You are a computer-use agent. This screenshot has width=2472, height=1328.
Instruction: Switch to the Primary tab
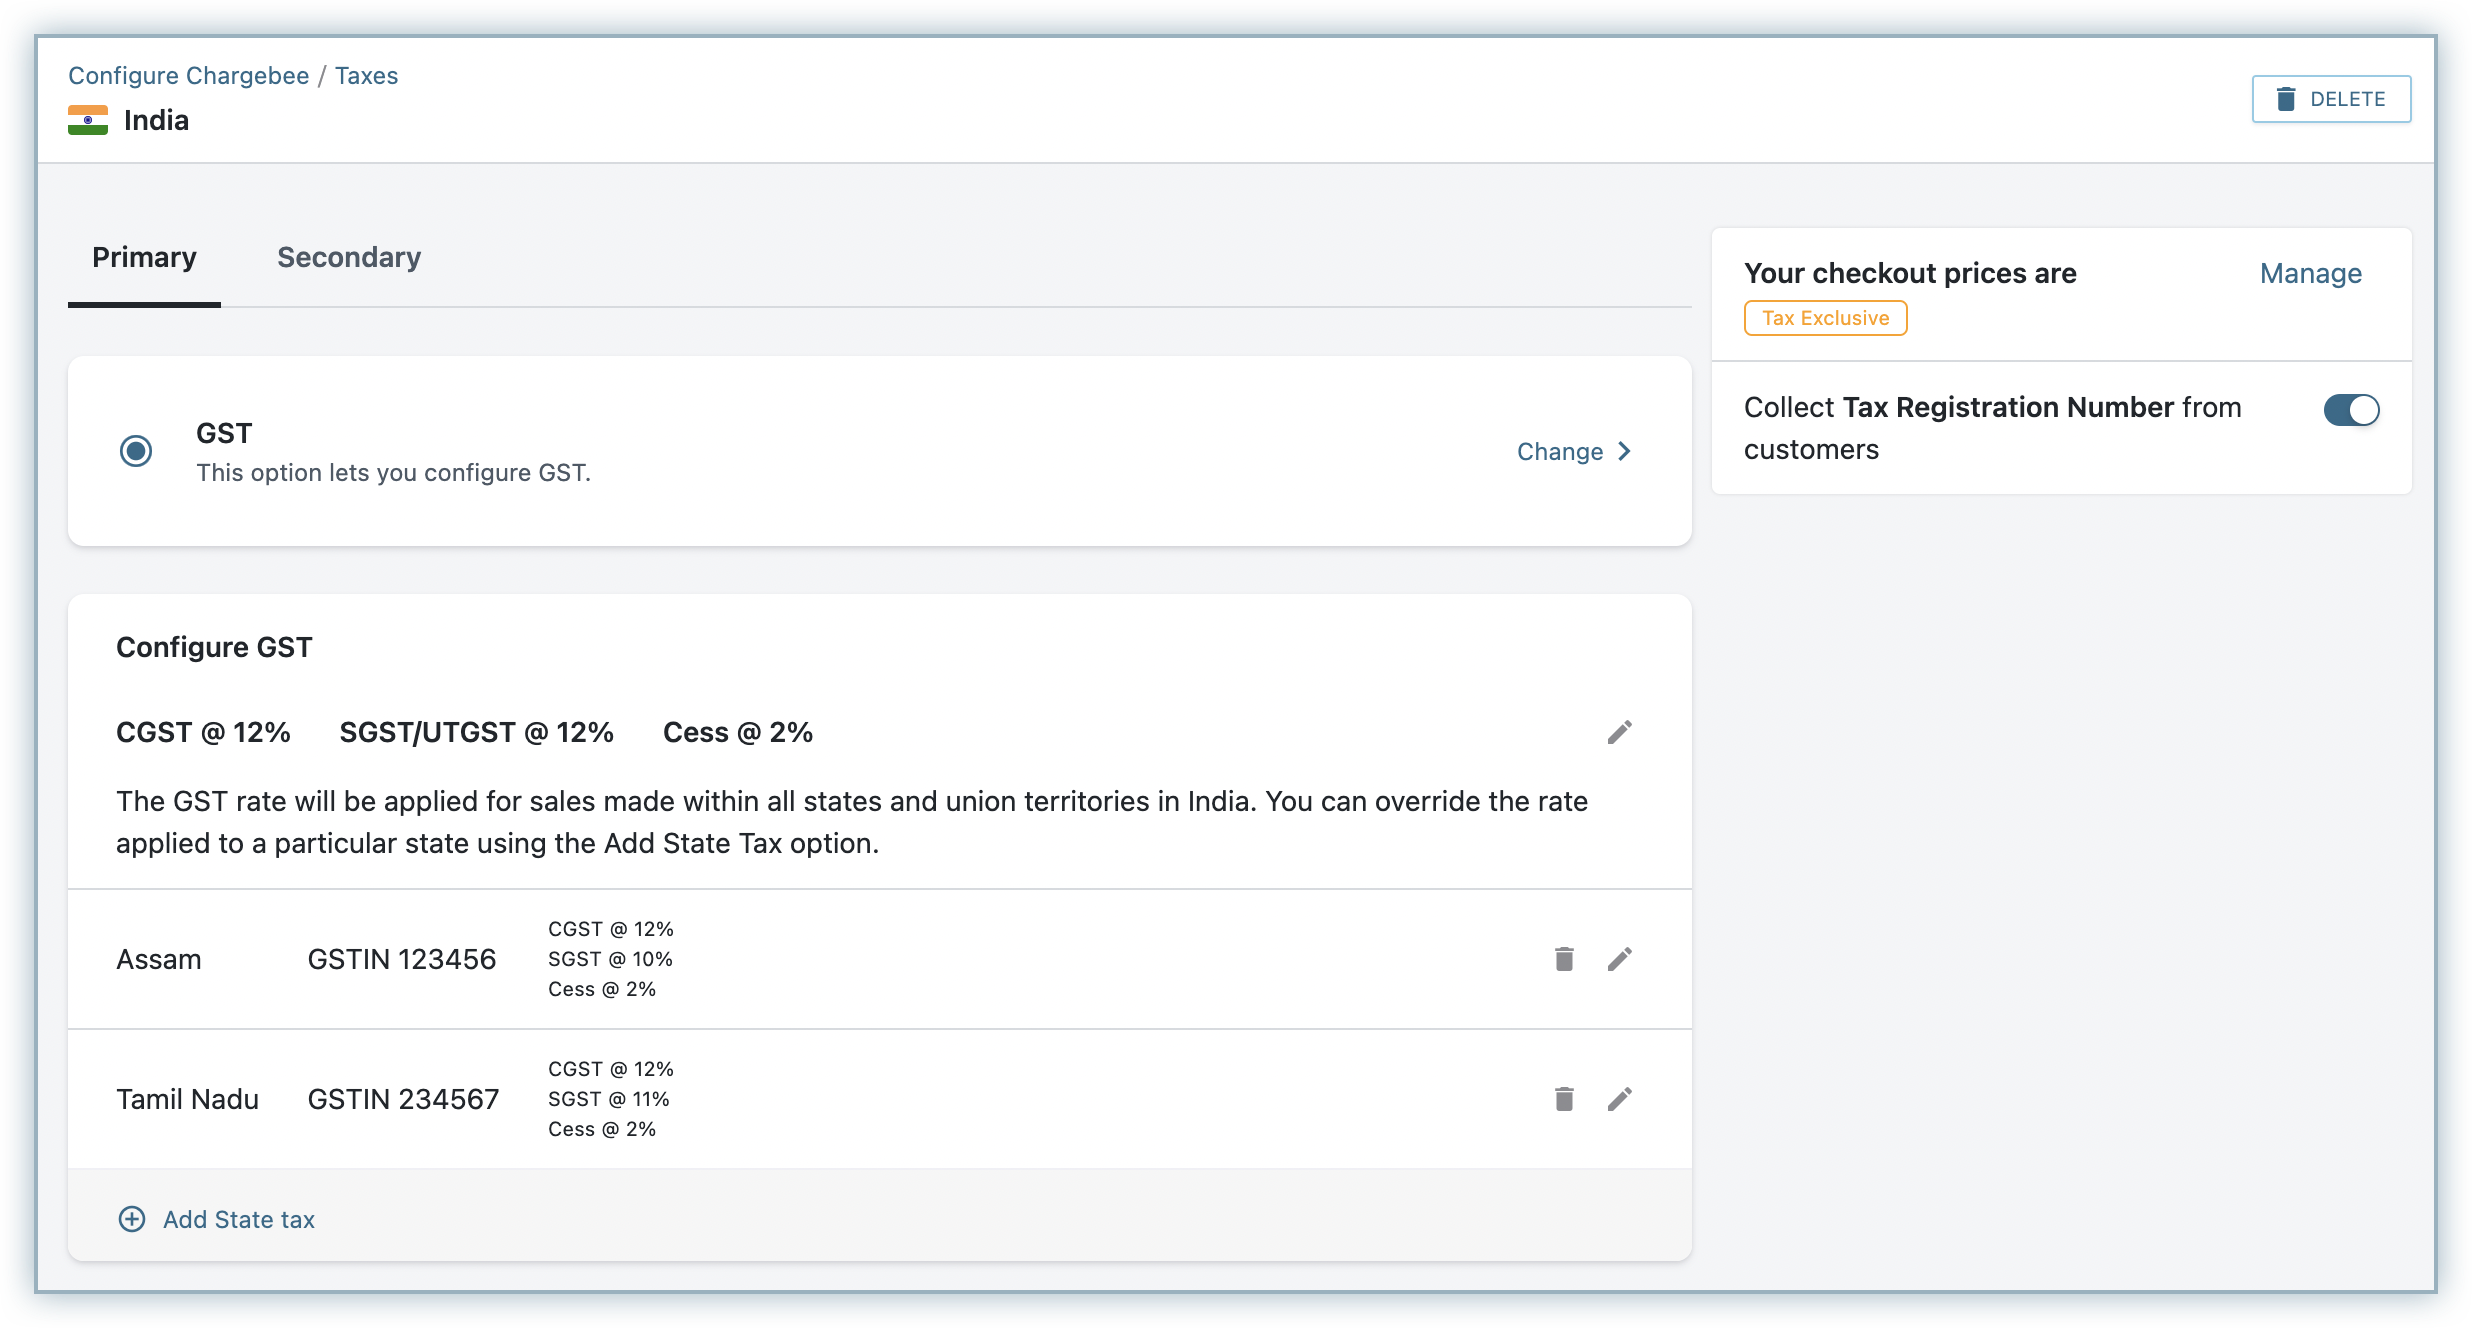click(144, 257)
